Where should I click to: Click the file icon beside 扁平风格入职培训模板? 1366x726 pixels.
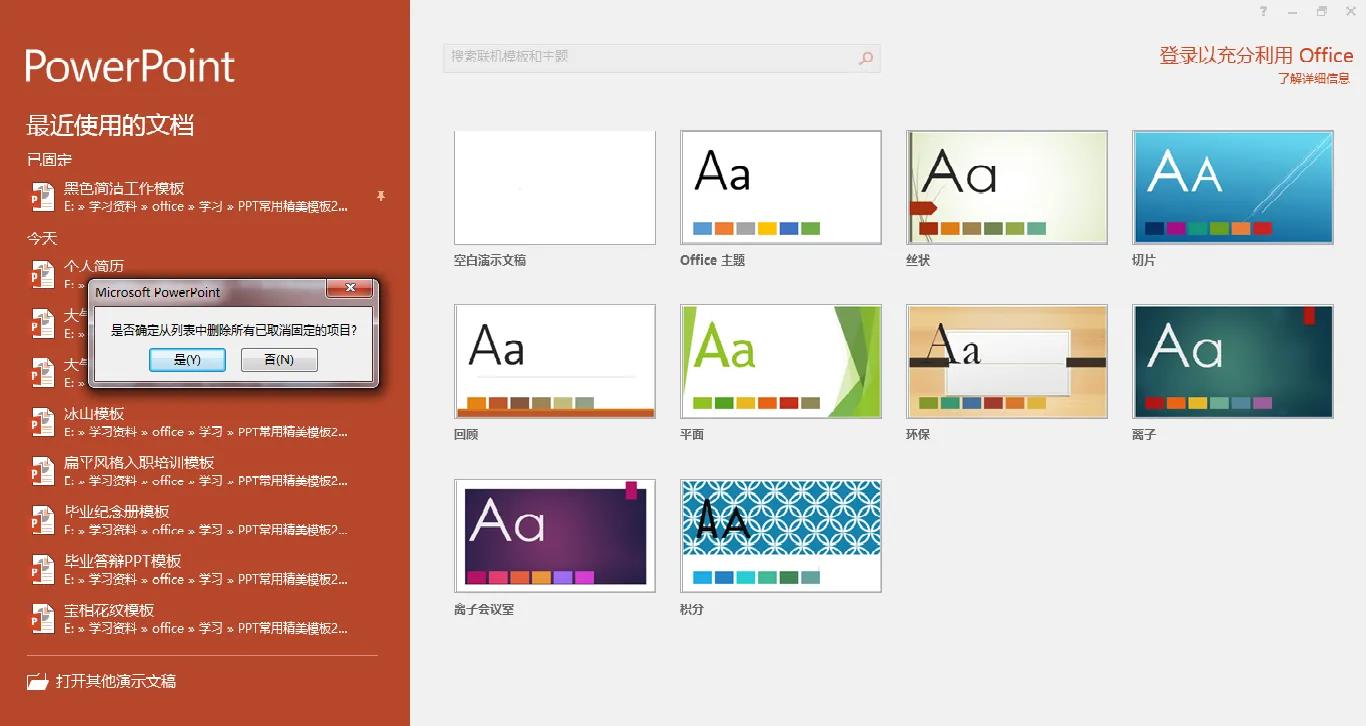(x=42, y=471)
